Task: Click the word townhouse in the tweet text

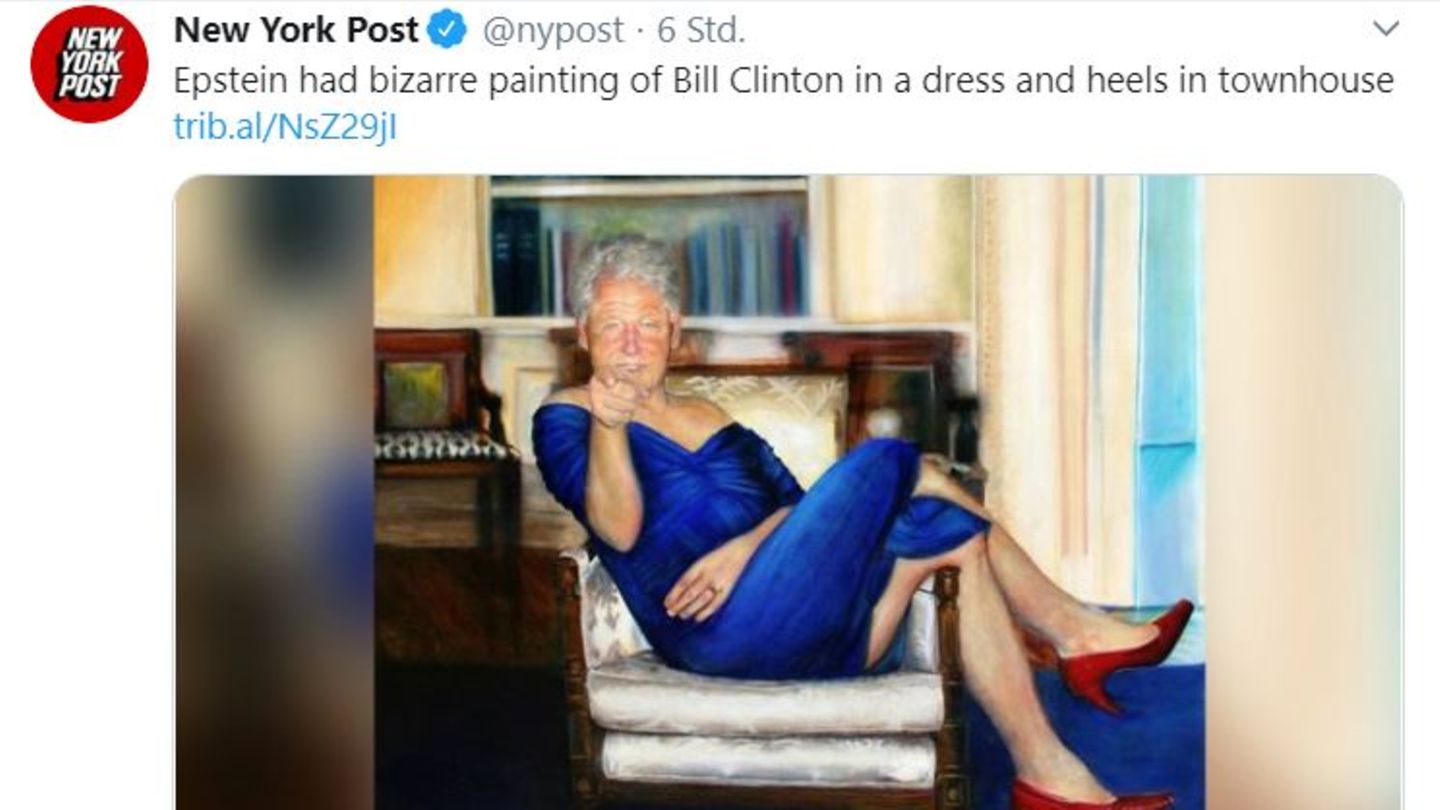Action: [x=1305, y=81]
